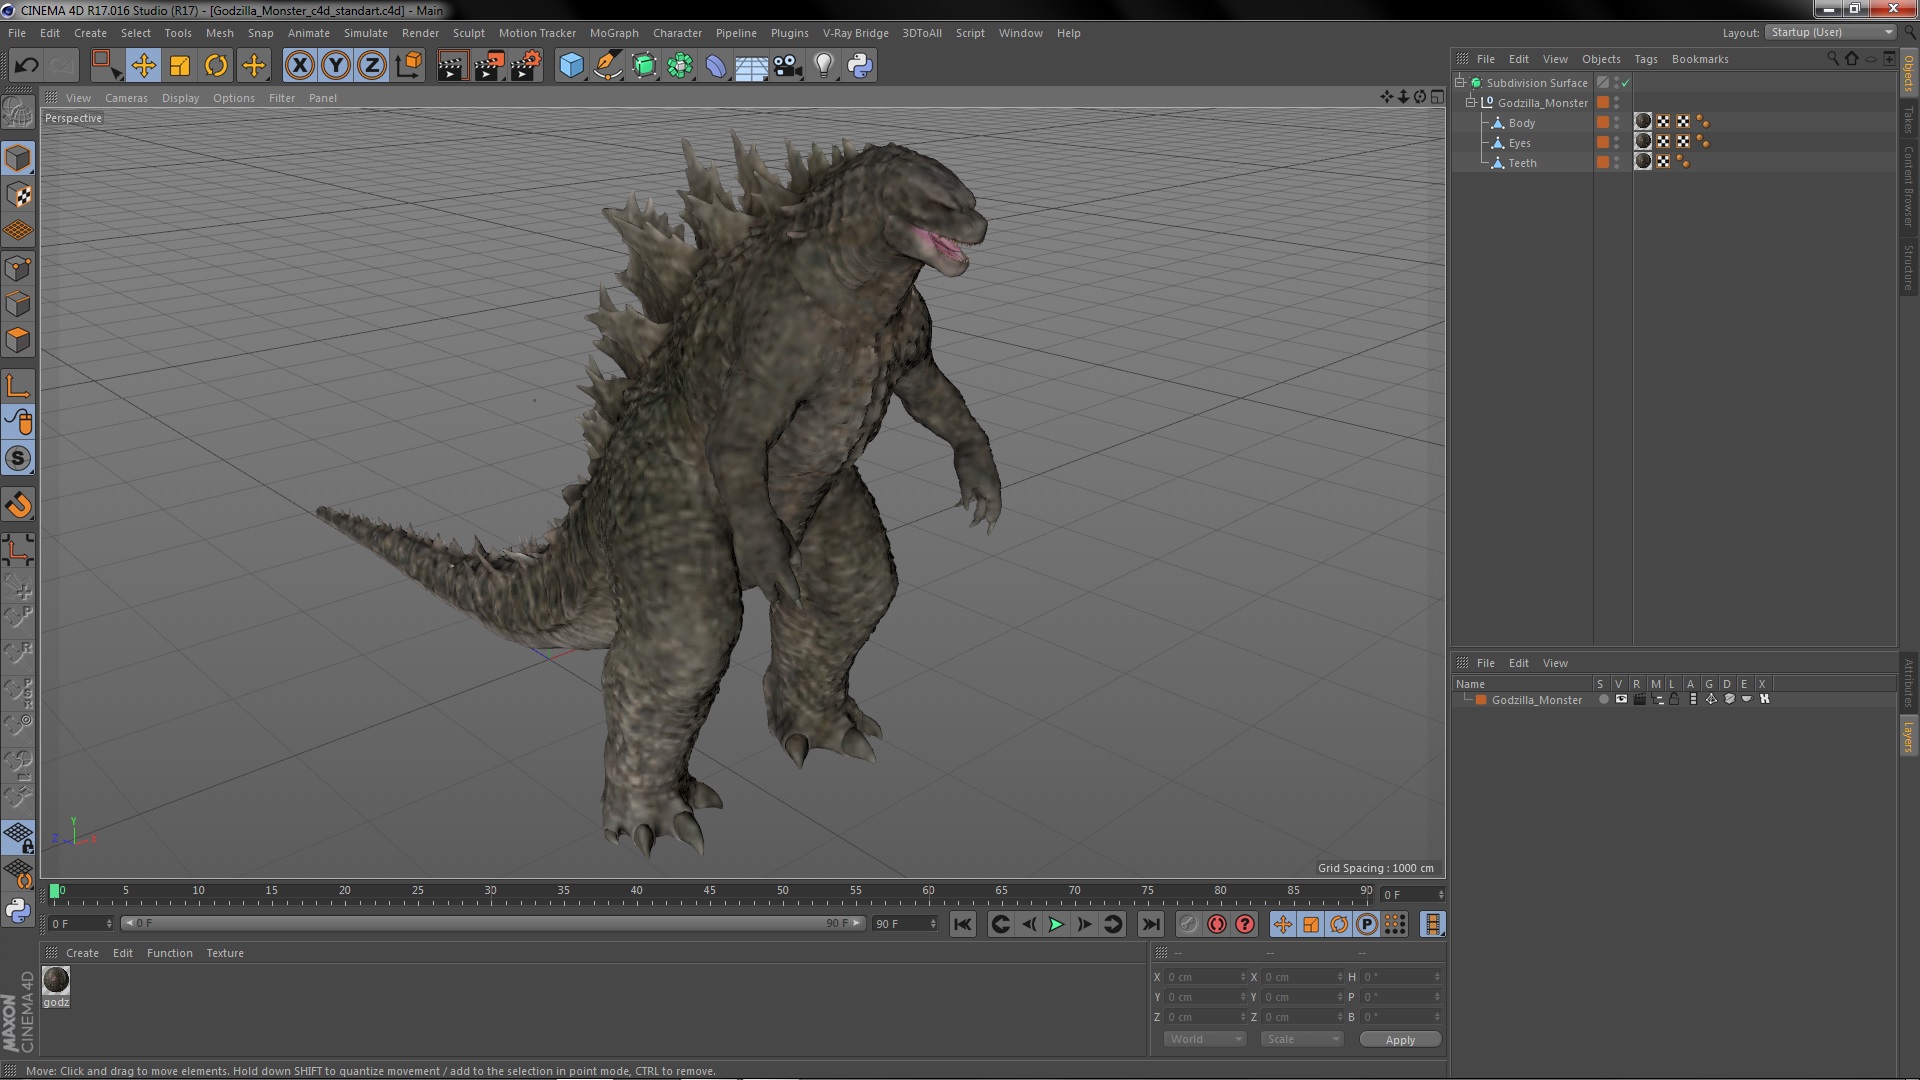Toggle visibility dots for Body object
The image size is (1920, 1080).
(x=1617, y=122)
